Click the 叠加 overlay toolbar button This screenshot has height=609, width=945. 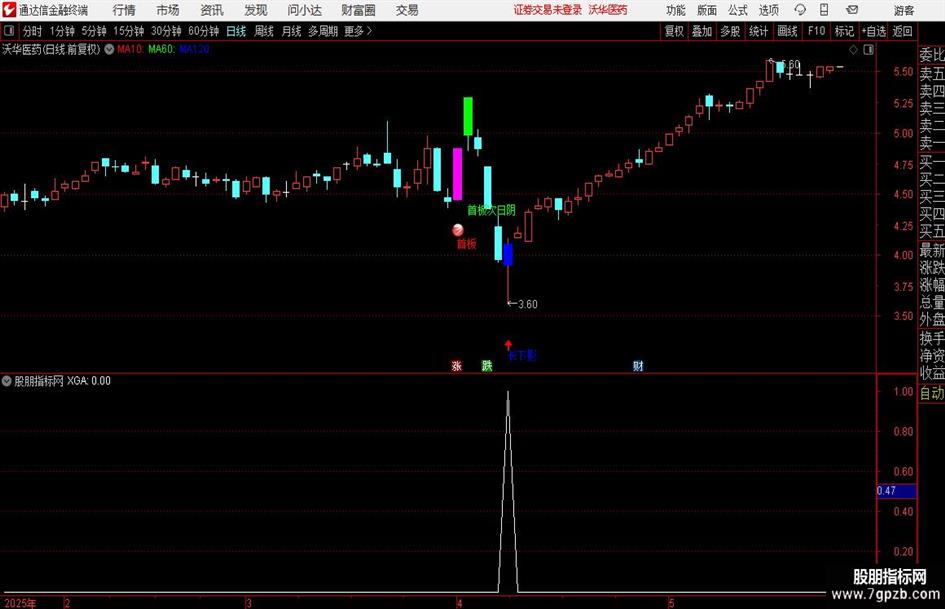tap(702, 31)
